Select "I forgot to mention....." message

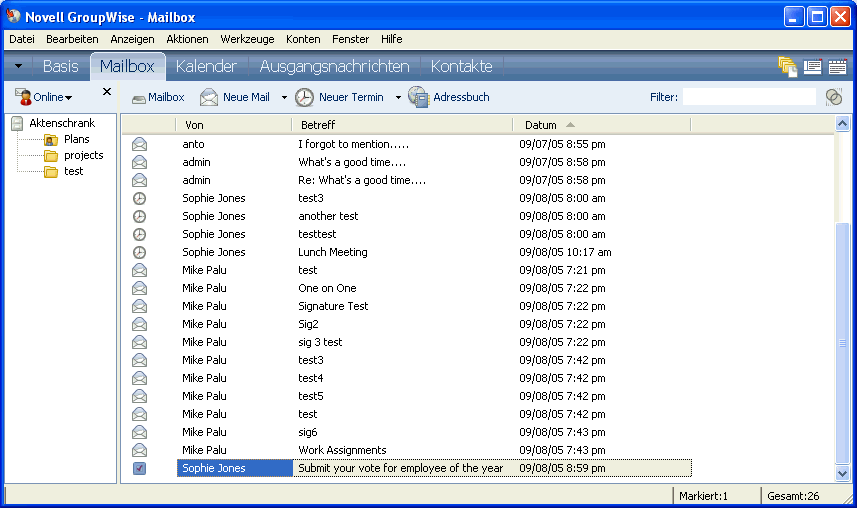tap(353, 144)
